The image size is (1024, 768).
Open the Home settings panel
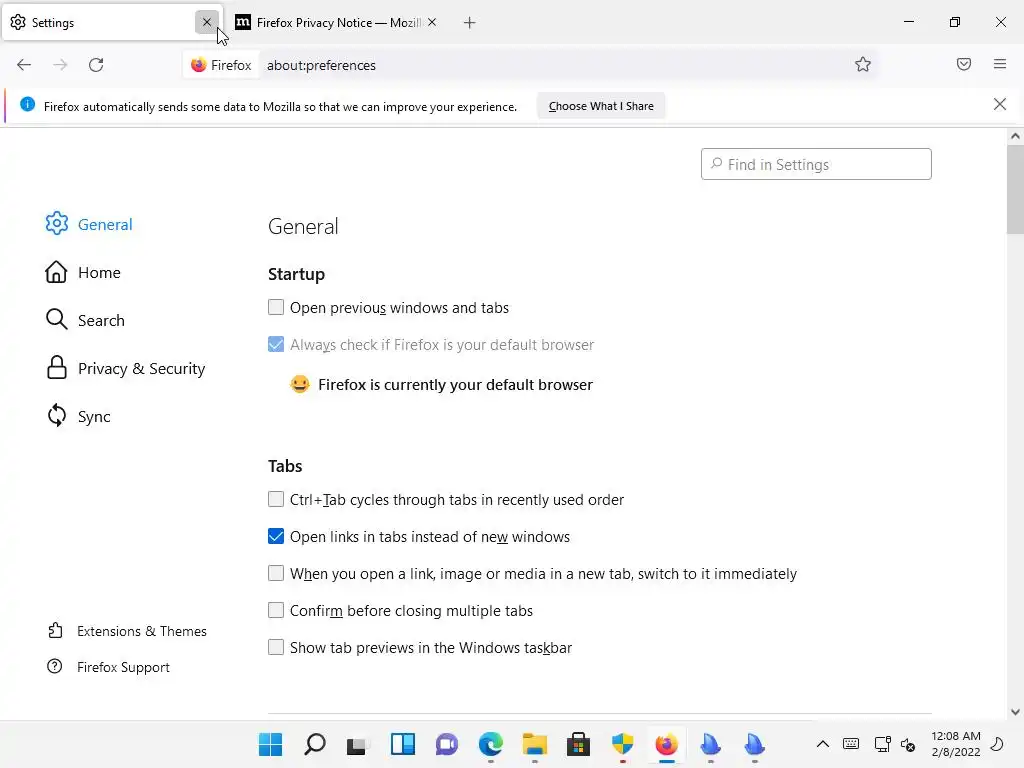pyautogui.click(x=83, y=272)
